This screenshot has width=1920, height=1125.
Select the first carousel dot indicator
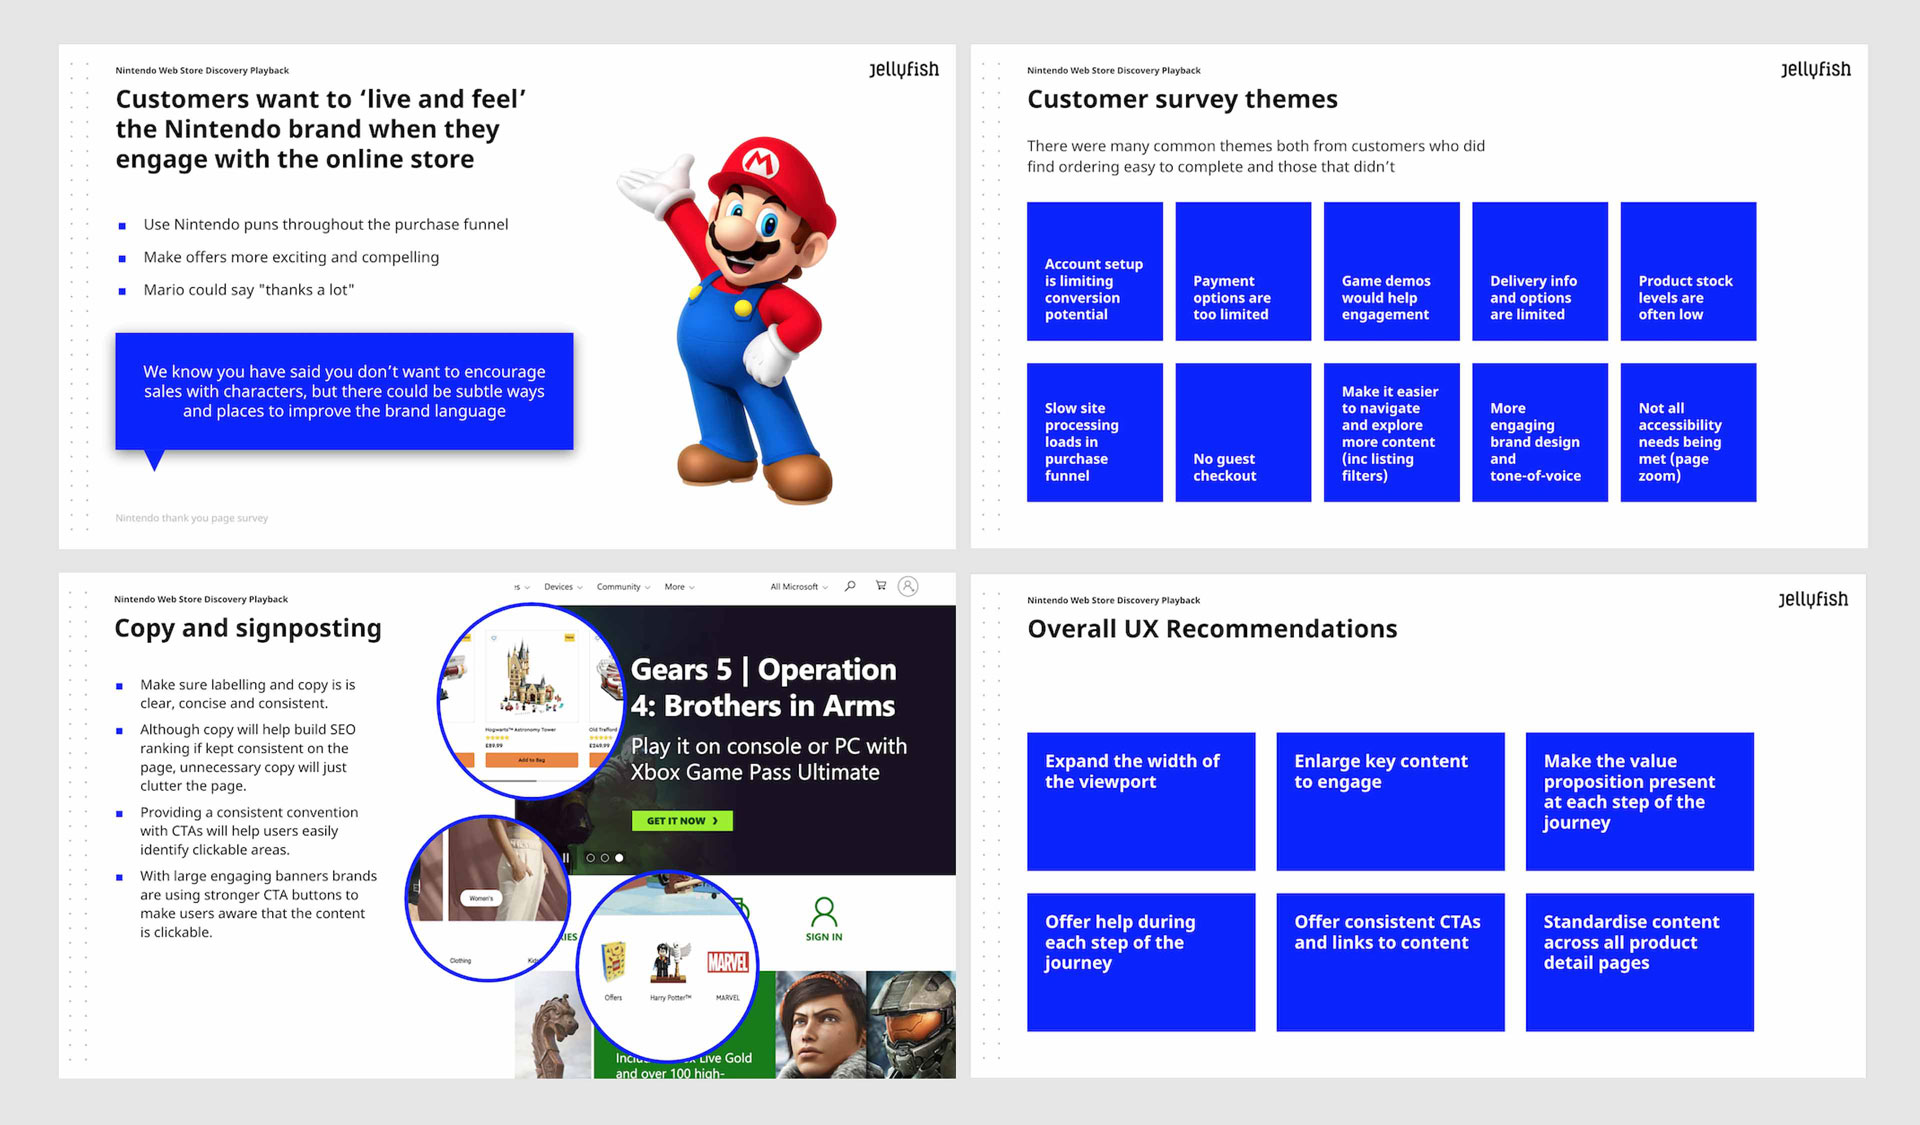click(x=590, y=858)
